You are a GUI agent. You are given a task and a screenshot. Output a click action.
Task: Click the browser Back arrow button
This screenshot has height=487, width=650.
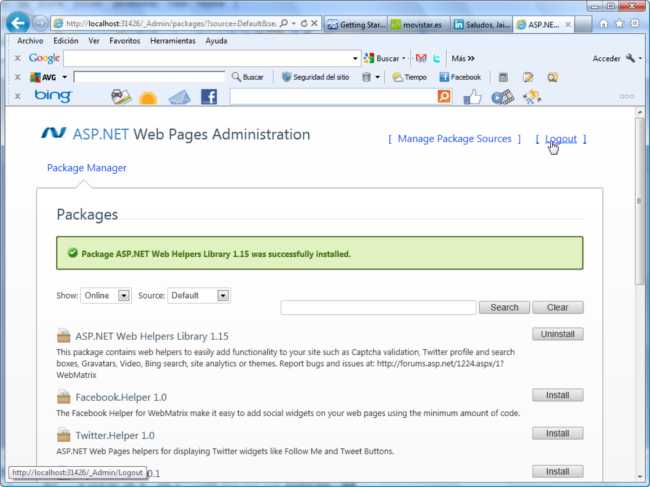click(x=16, y=22)
